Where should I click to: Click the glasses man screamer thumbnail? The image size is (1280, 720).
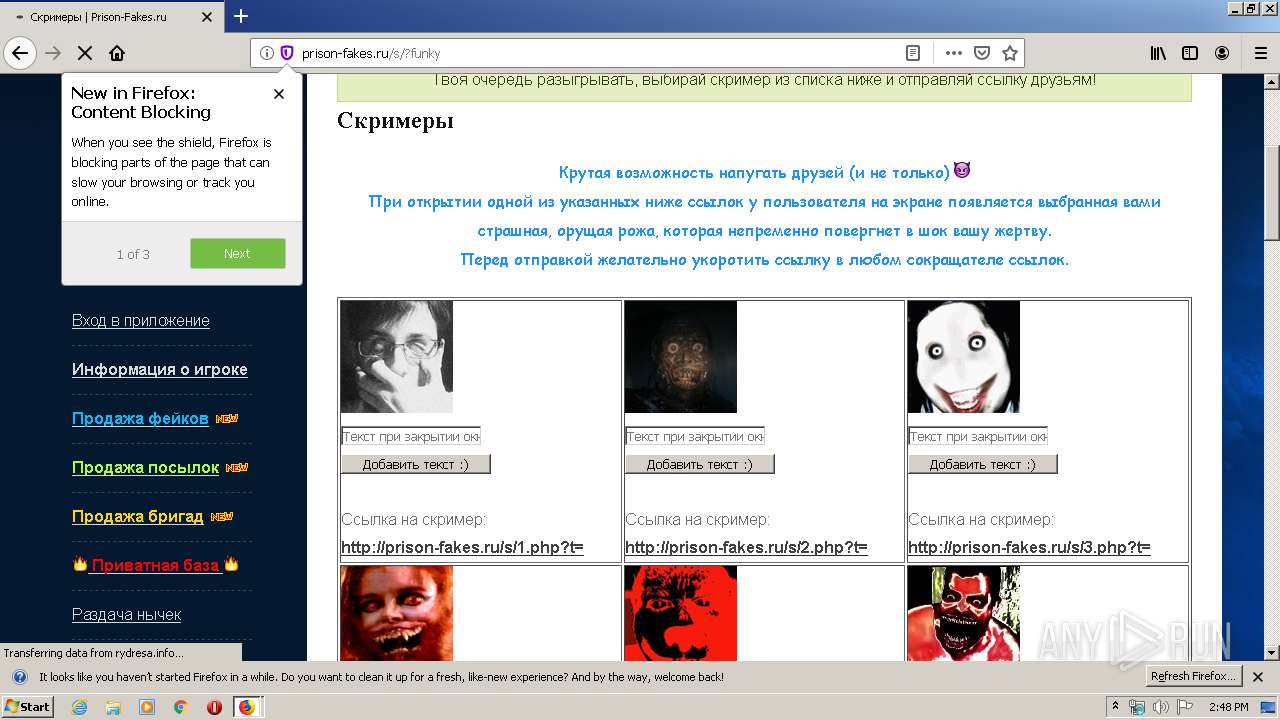tap(397, 357)
